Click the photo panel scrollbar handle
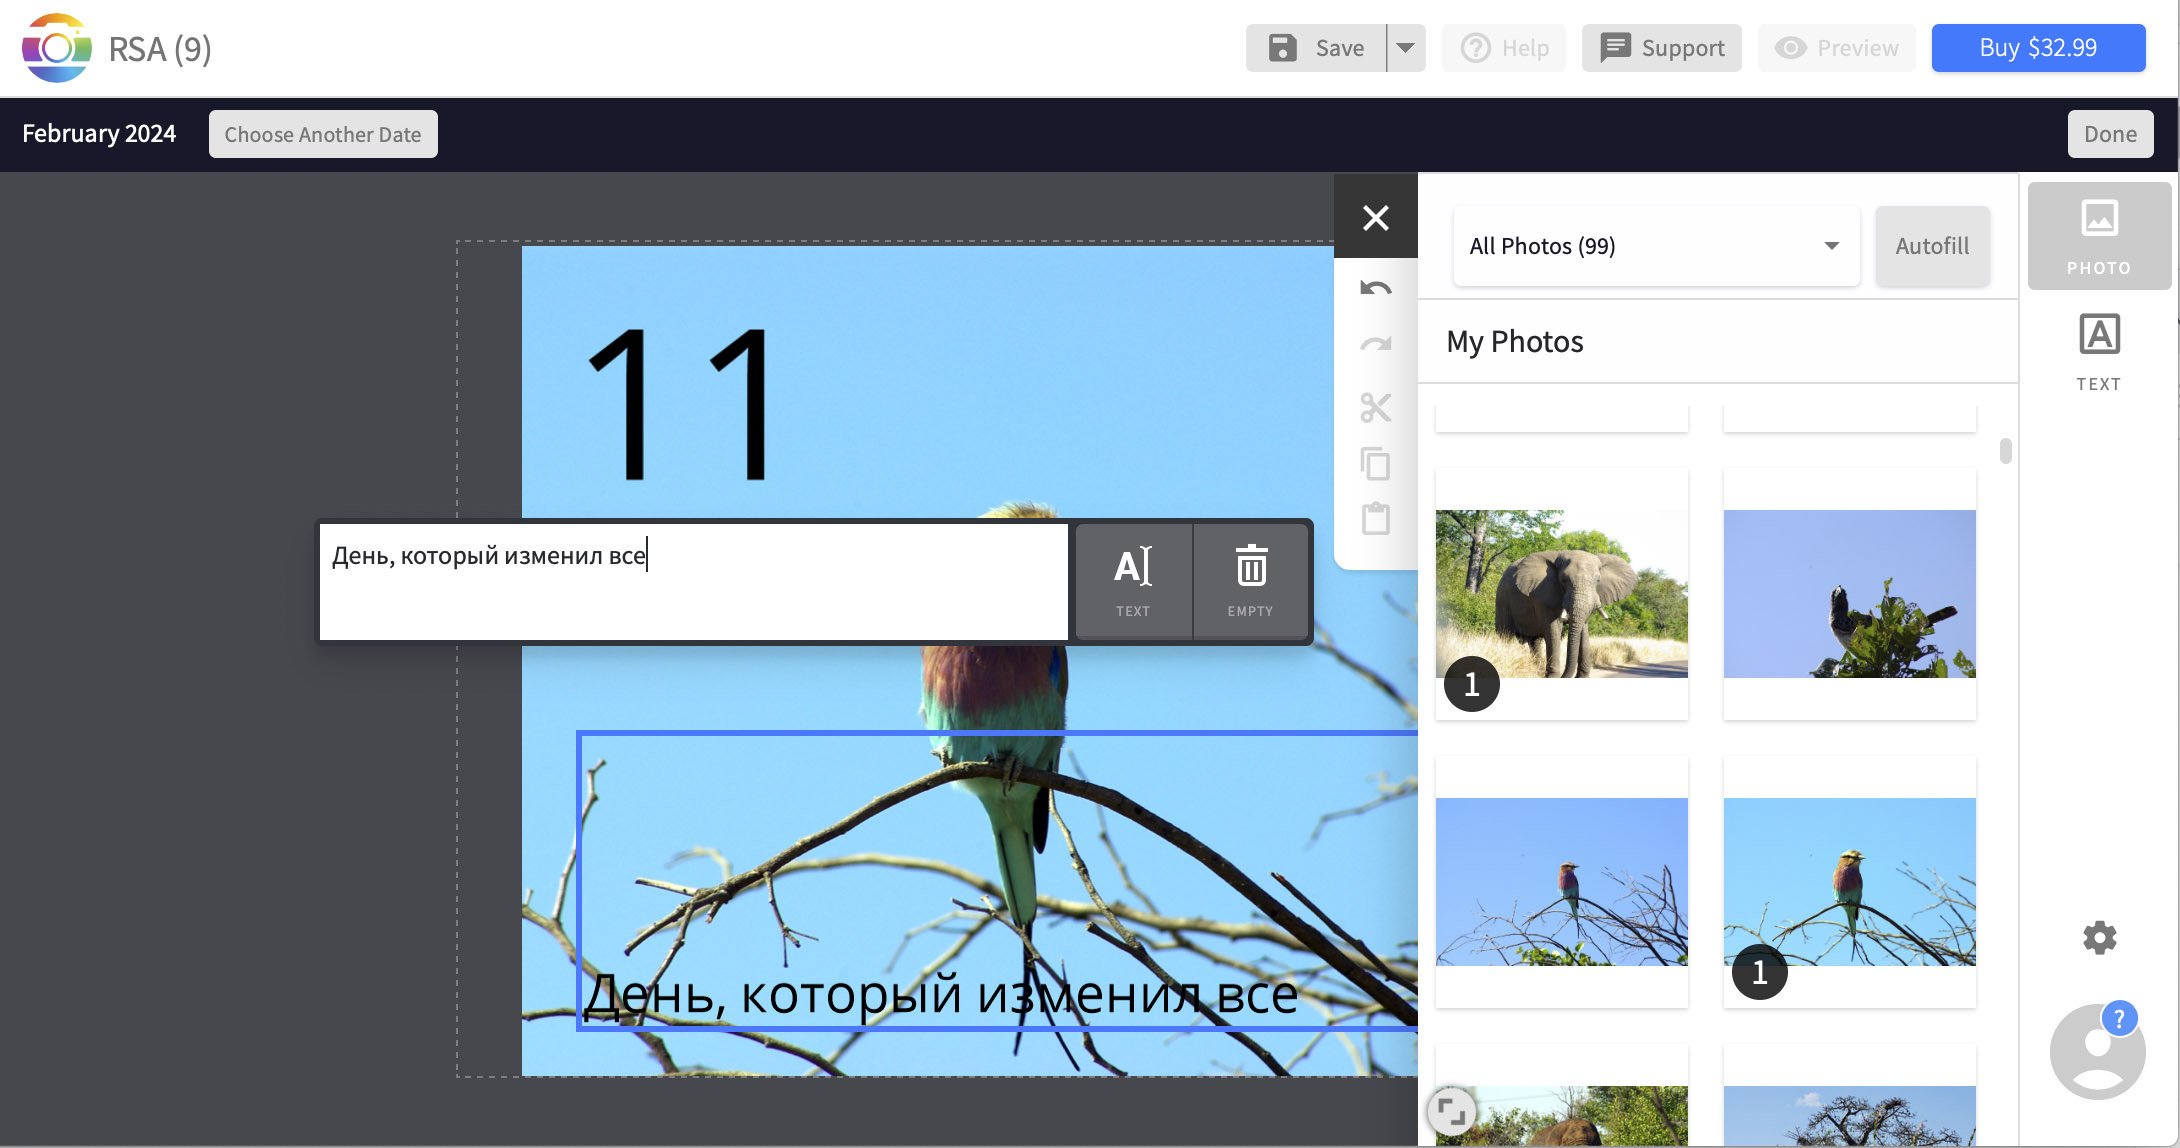Screen dimensions: 2180x1148 tap(2005, 451)
